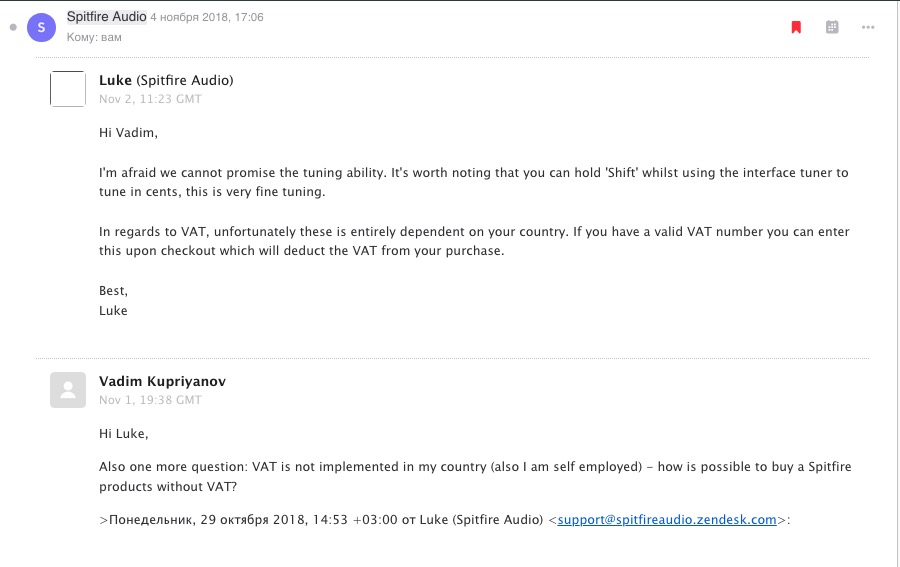Click the Spitfire Audio sender name

(106, 17)
